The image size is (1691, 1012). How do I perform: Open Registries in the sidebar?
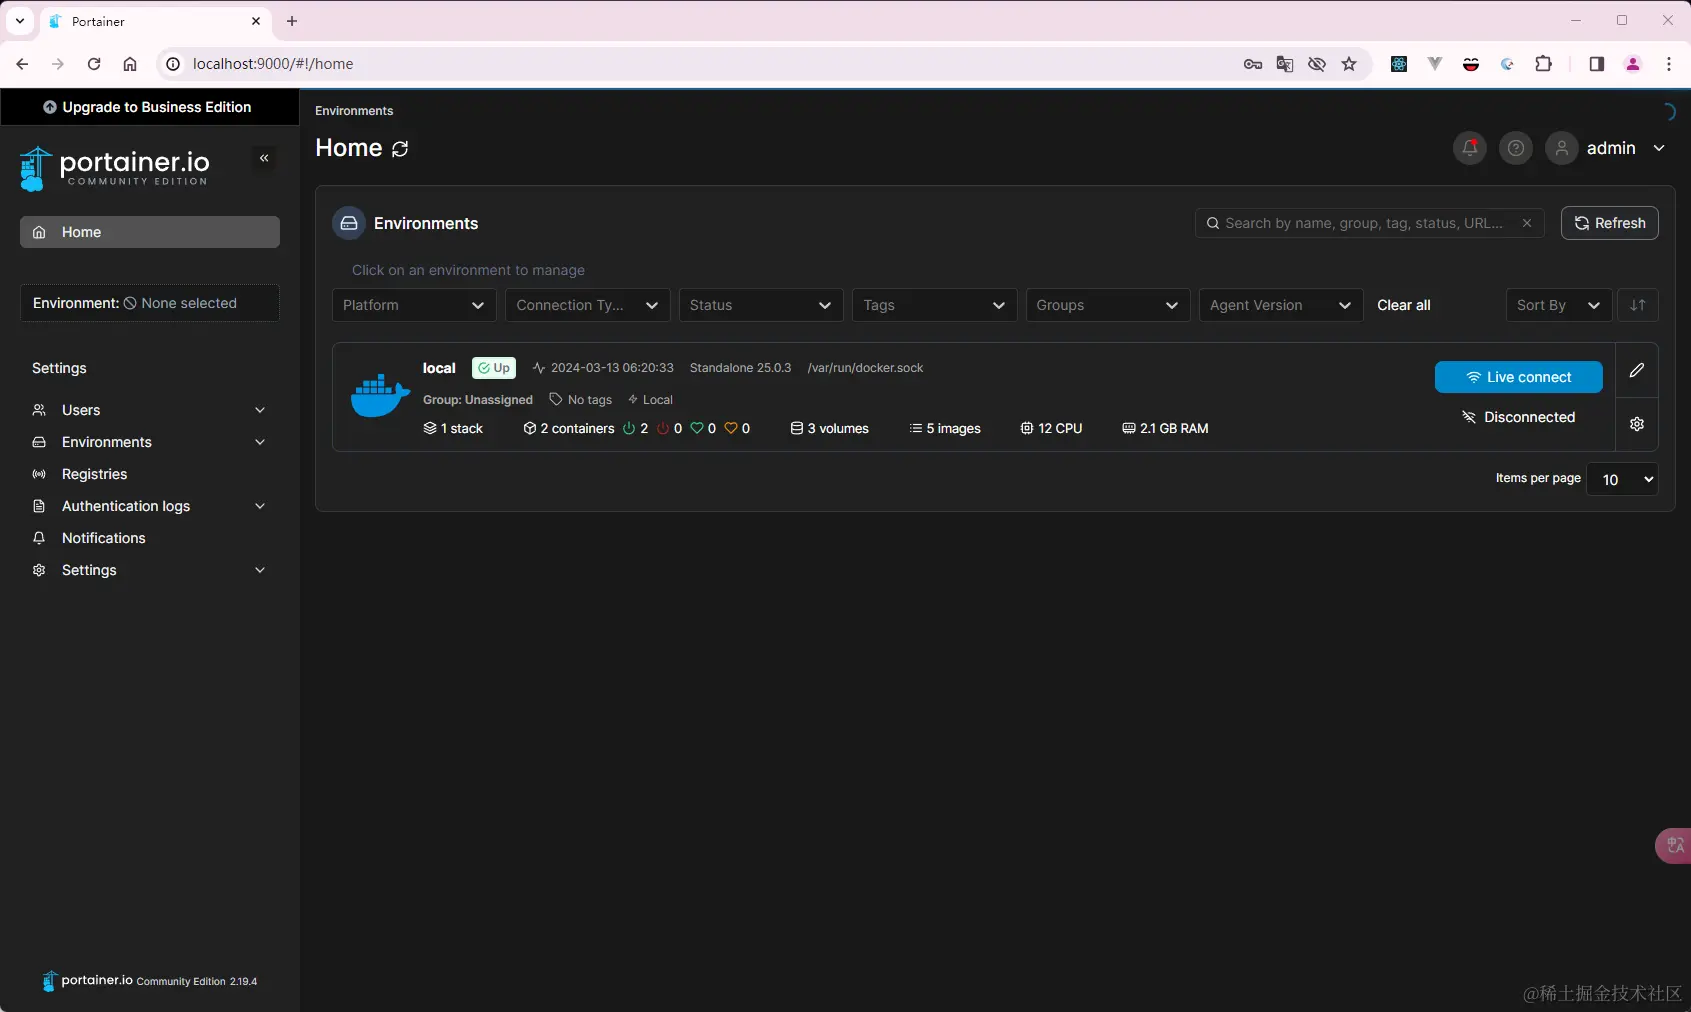pos(150,474)
